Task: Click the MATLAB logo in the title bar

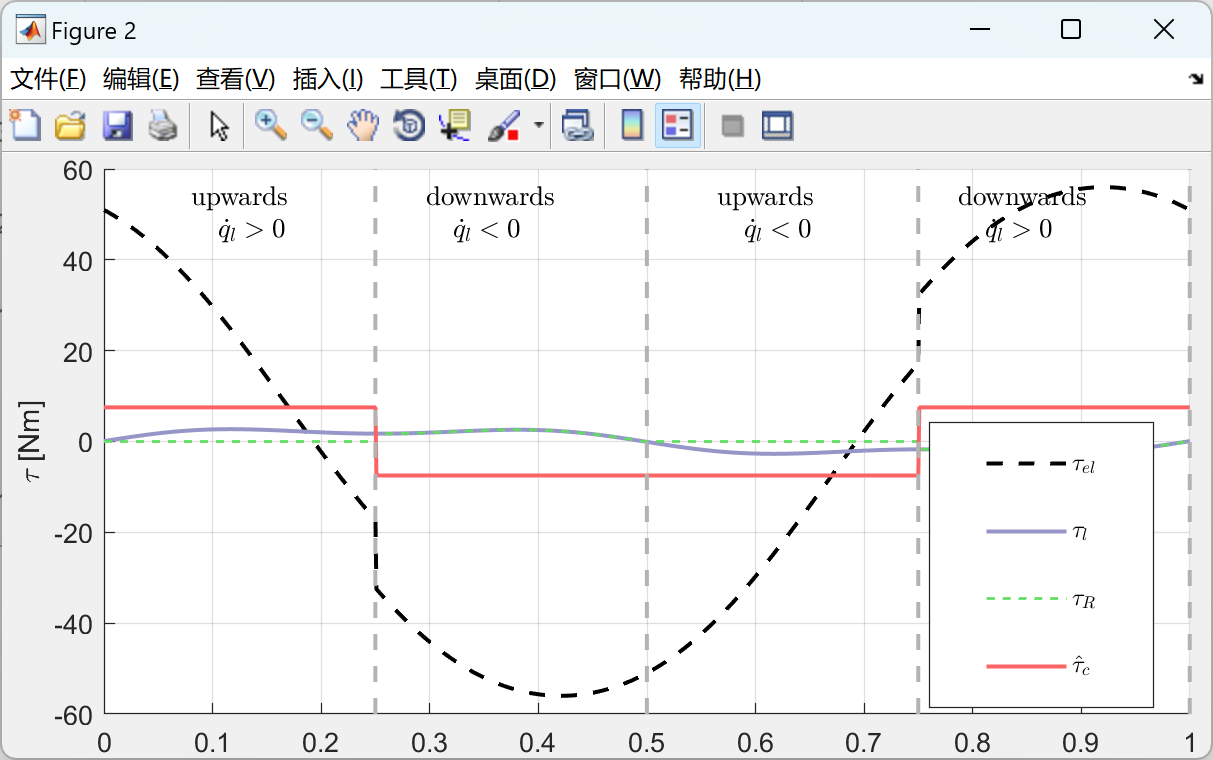Action: [31, 31]
